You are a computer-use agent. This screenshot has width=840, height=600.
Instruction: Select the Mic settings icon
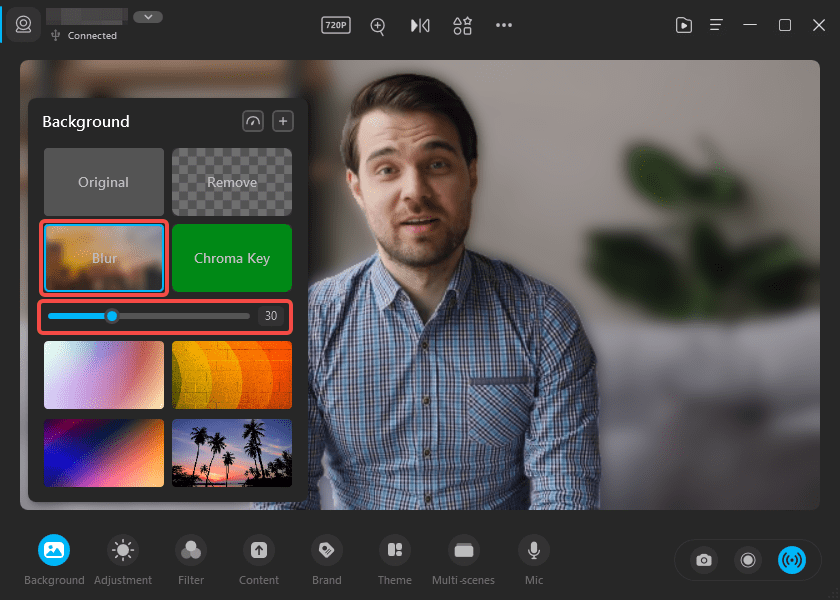[533, 559]
